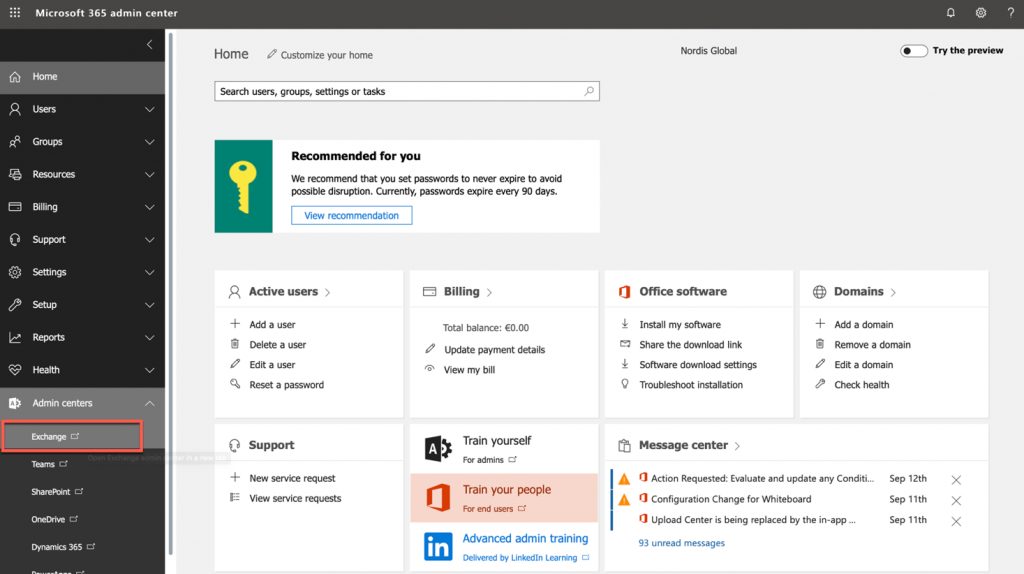
Task: Click the plus icon by New service request
Action: (x=235, y=477)
